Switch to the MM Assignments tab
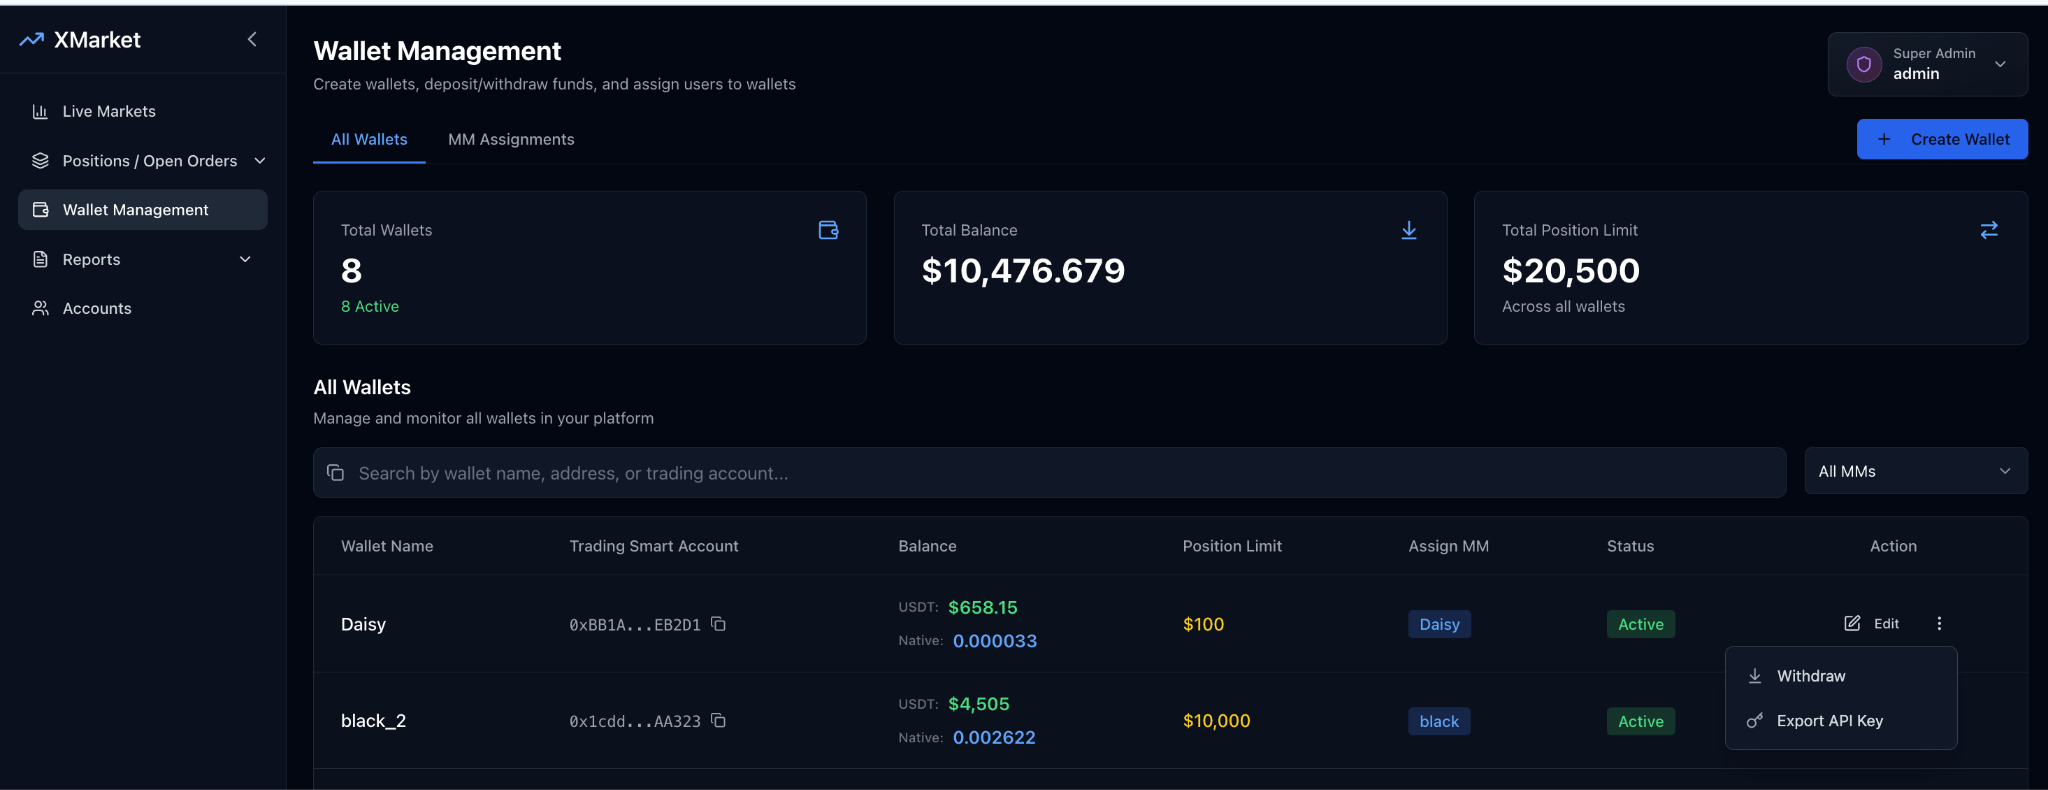The image size is (2048, 790). (511, 140)
